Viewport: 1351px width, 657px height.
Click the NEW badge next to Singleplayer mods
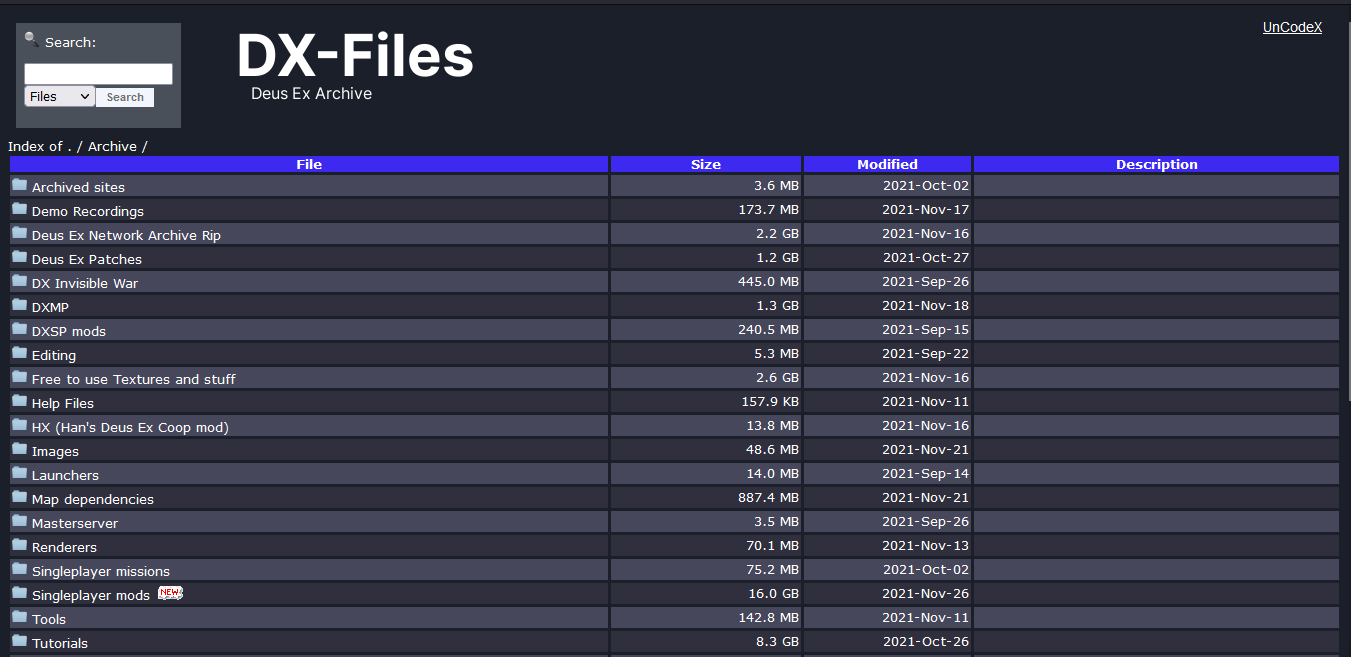pyautogui.click(x=170, y=593)
